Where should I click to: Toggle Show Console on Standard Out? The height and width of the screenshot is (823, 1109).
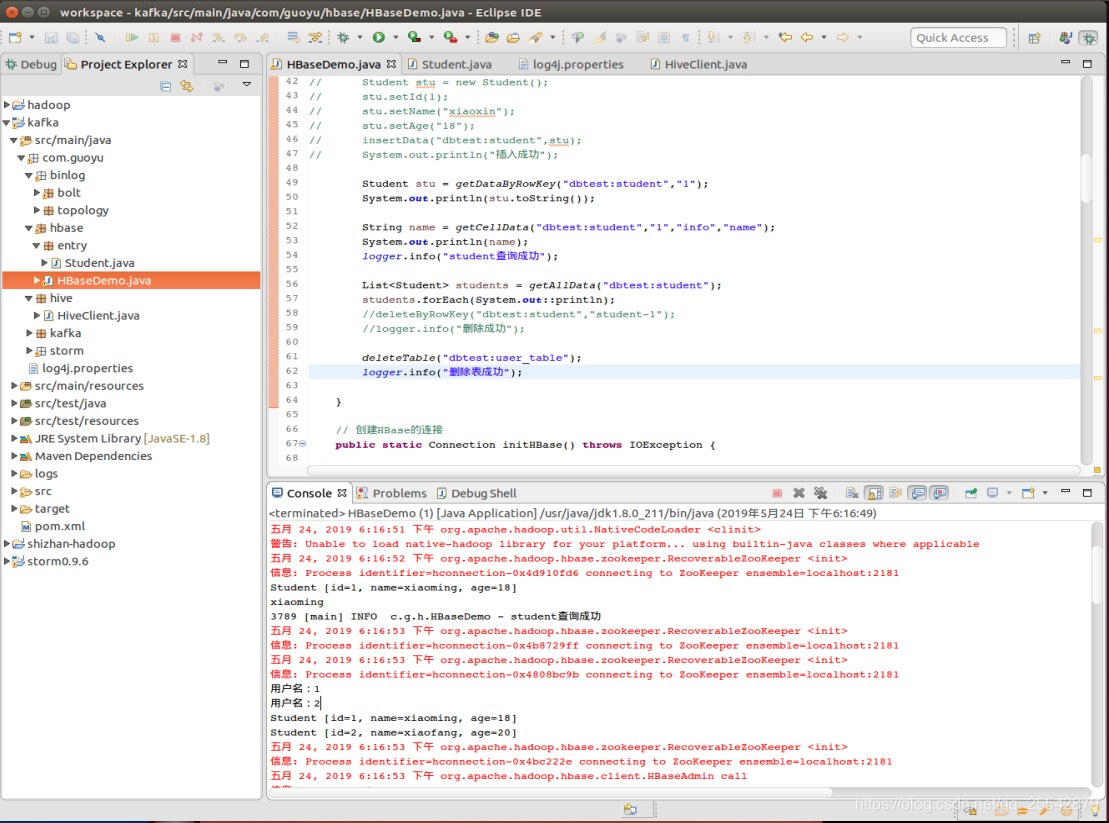tap(917, 493)
